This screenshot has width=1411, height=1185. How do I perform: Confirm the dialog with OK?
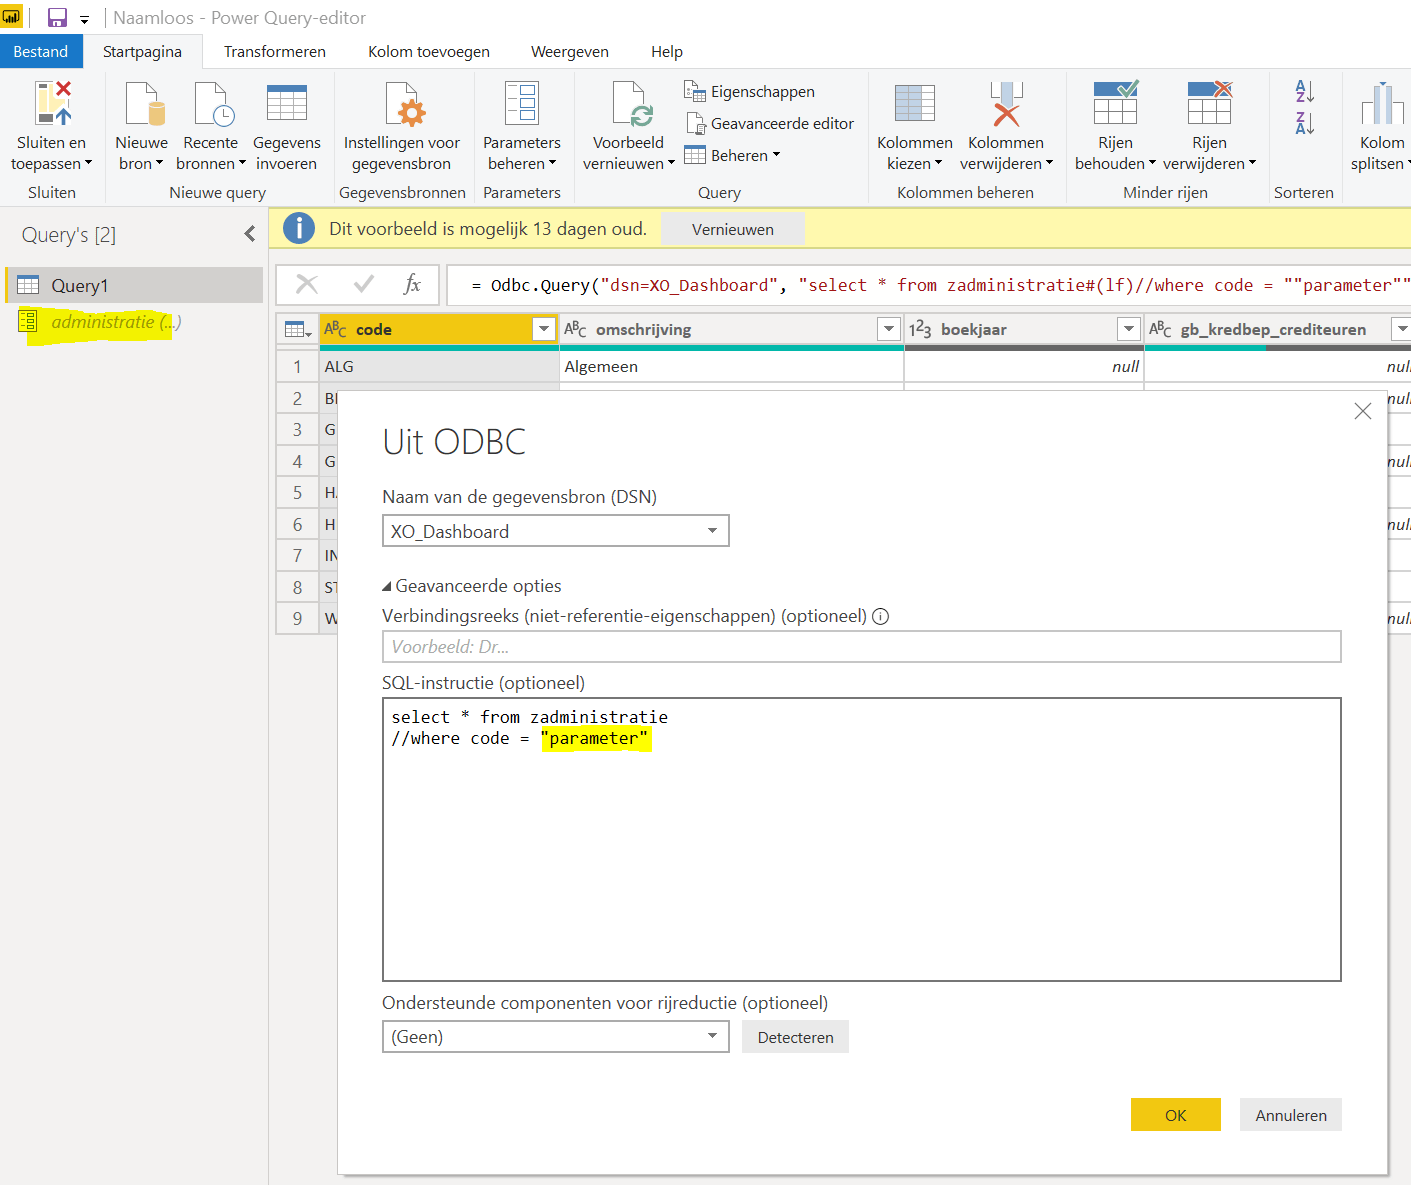pos(1175,1114)
